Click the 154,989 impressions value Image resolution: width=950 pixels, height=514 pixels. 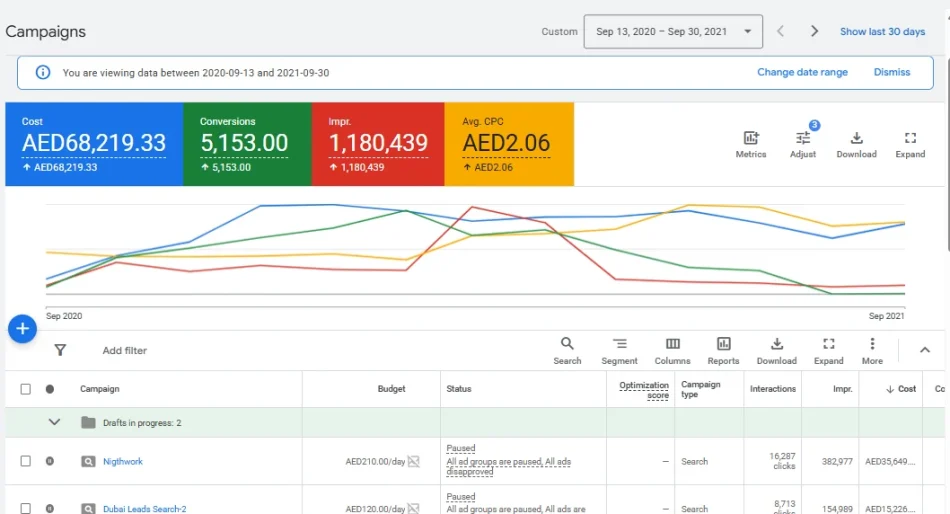click(x=837, y=509)
